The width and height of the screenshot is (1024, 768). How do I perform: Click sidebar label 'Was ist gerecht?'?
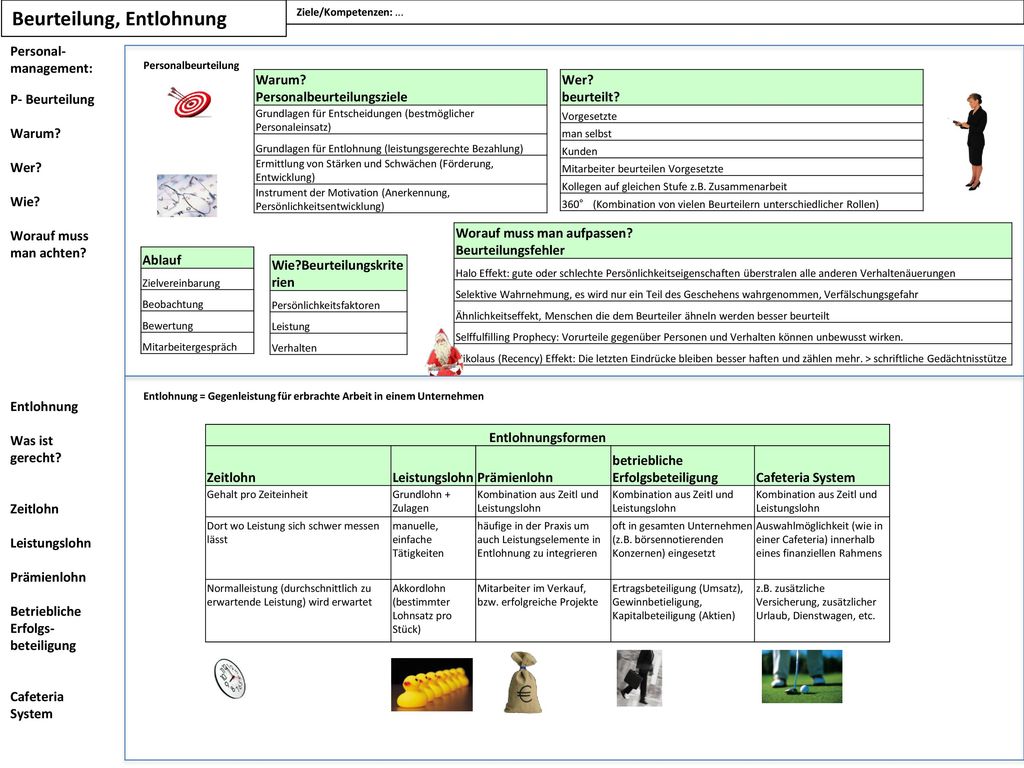click(x=36, y=449)
